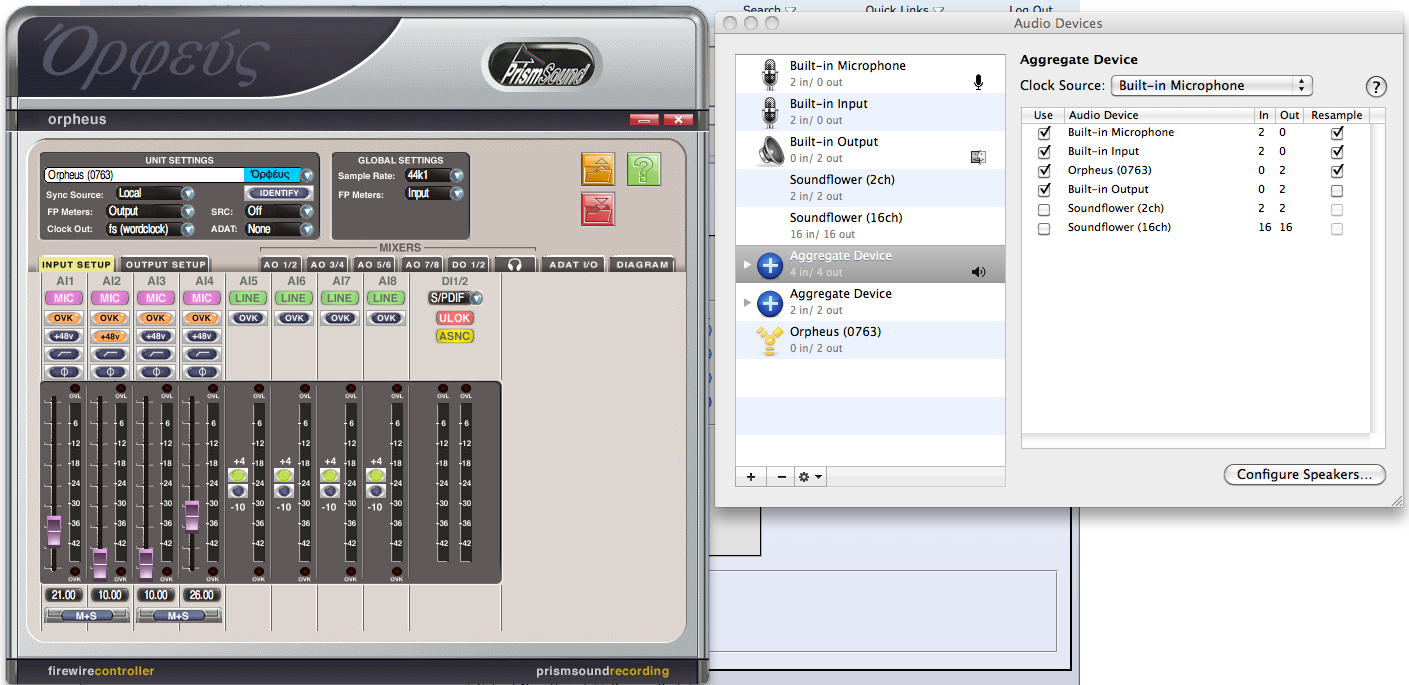Select the Built-in Output speaker icon
The height and width of the screenshot is (685, 1409).
(x=769, y=150)
